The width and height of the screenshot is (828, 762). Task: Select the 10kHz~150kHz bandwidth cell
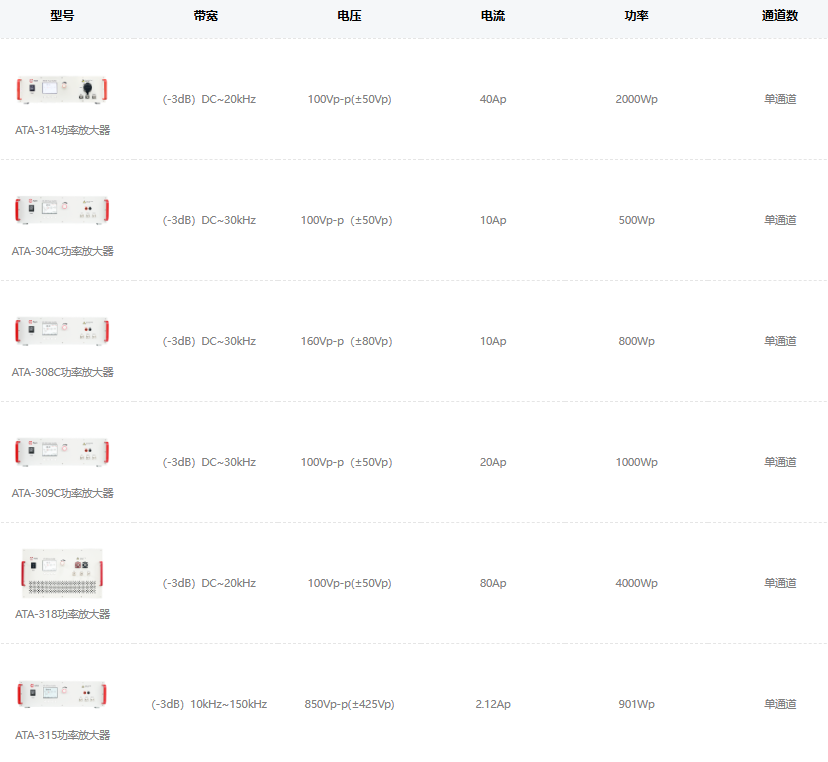(209, 704)
